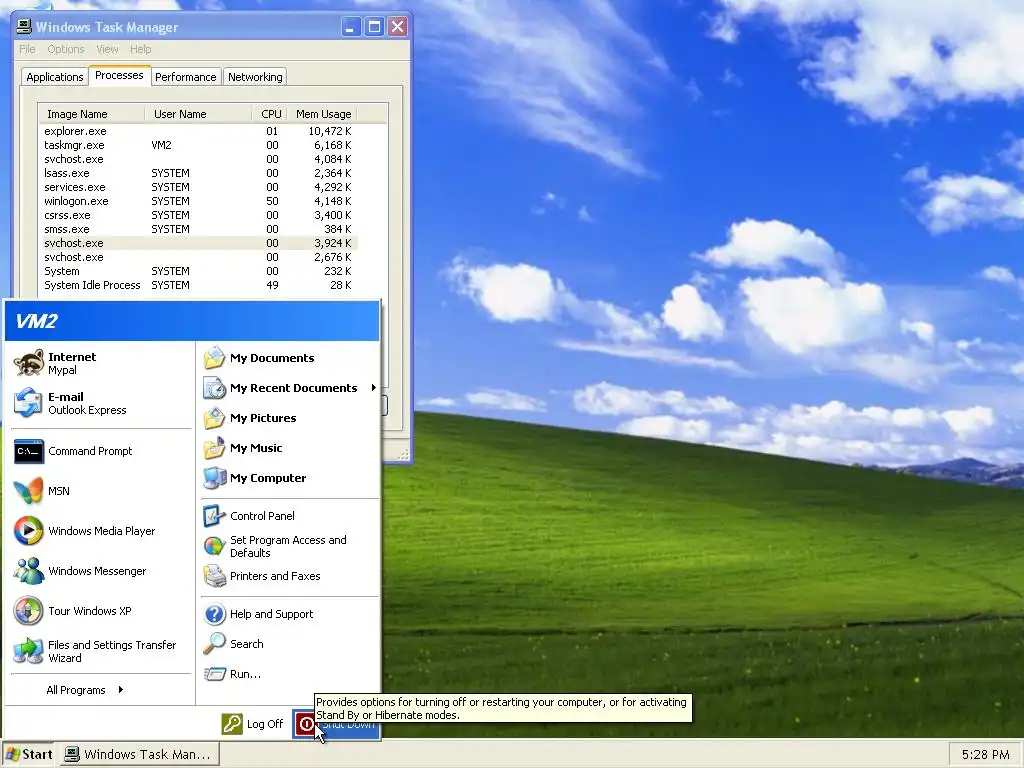Image resolution: width=1024 pixels, height=768 pixels.
Task: Select the Processes tab
Action: (x=119, y=75)
